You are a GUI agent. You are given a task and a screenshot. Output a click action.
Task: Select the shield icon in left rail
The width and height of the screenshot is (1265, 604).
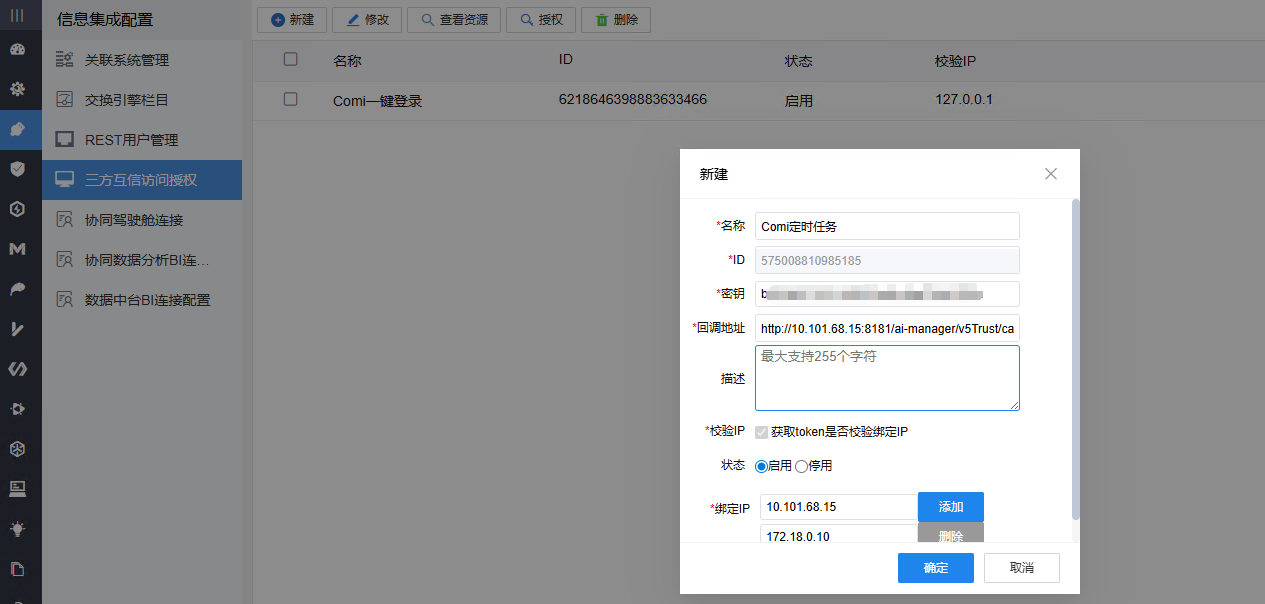pos(17,169)
